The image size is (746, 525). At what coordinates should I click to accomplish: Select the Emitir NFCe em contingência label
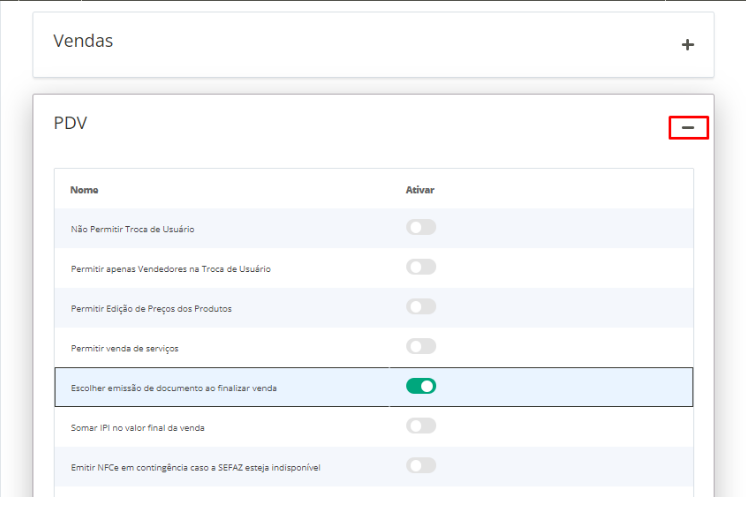click(x=196, y=468)
